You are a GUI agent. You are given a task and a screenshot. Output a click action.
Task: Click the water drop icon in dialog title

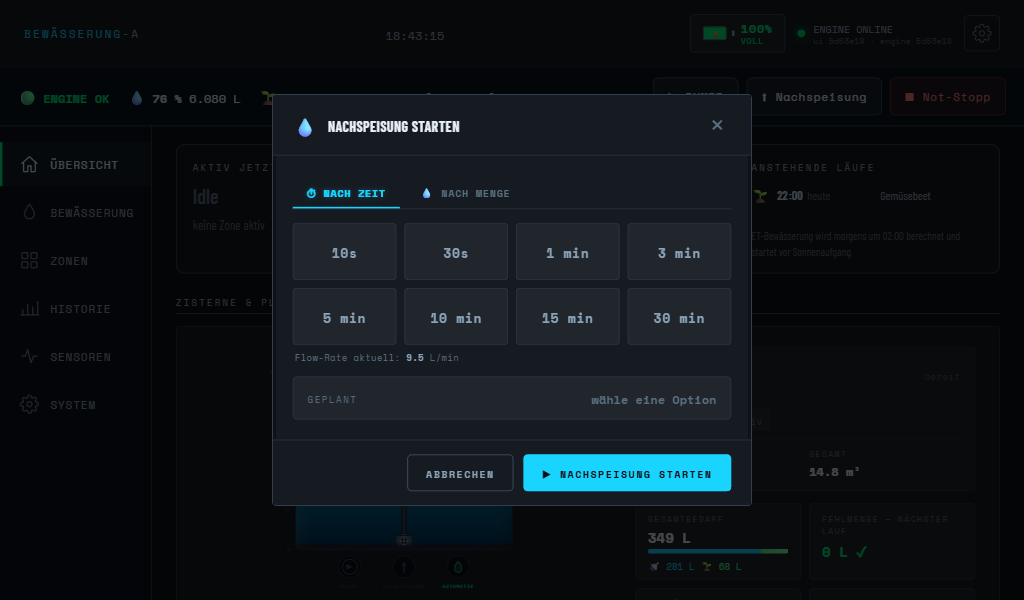point(305,127)
